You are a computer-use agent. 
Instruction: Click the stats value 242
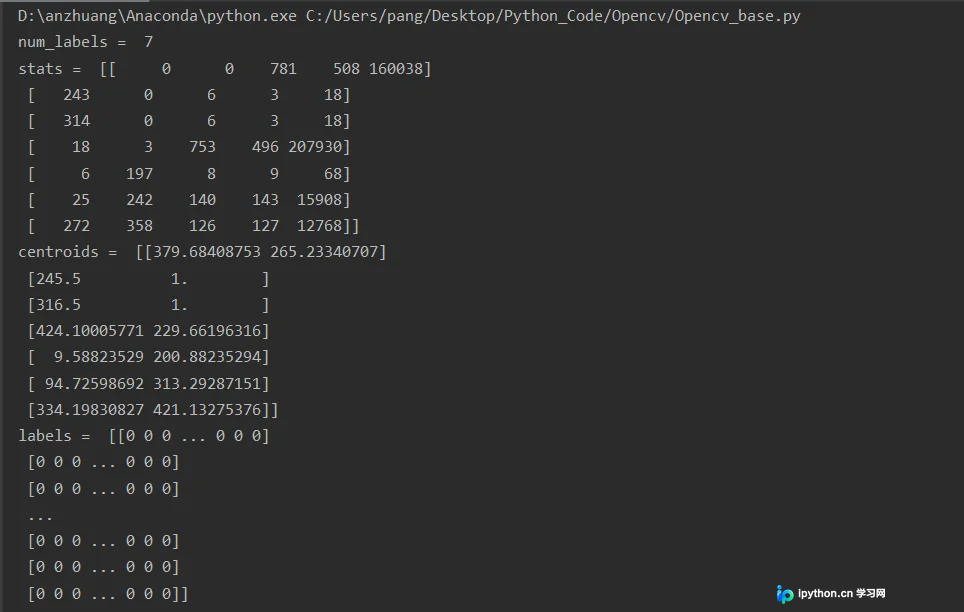pyautogui.click(x=140, y=200)
